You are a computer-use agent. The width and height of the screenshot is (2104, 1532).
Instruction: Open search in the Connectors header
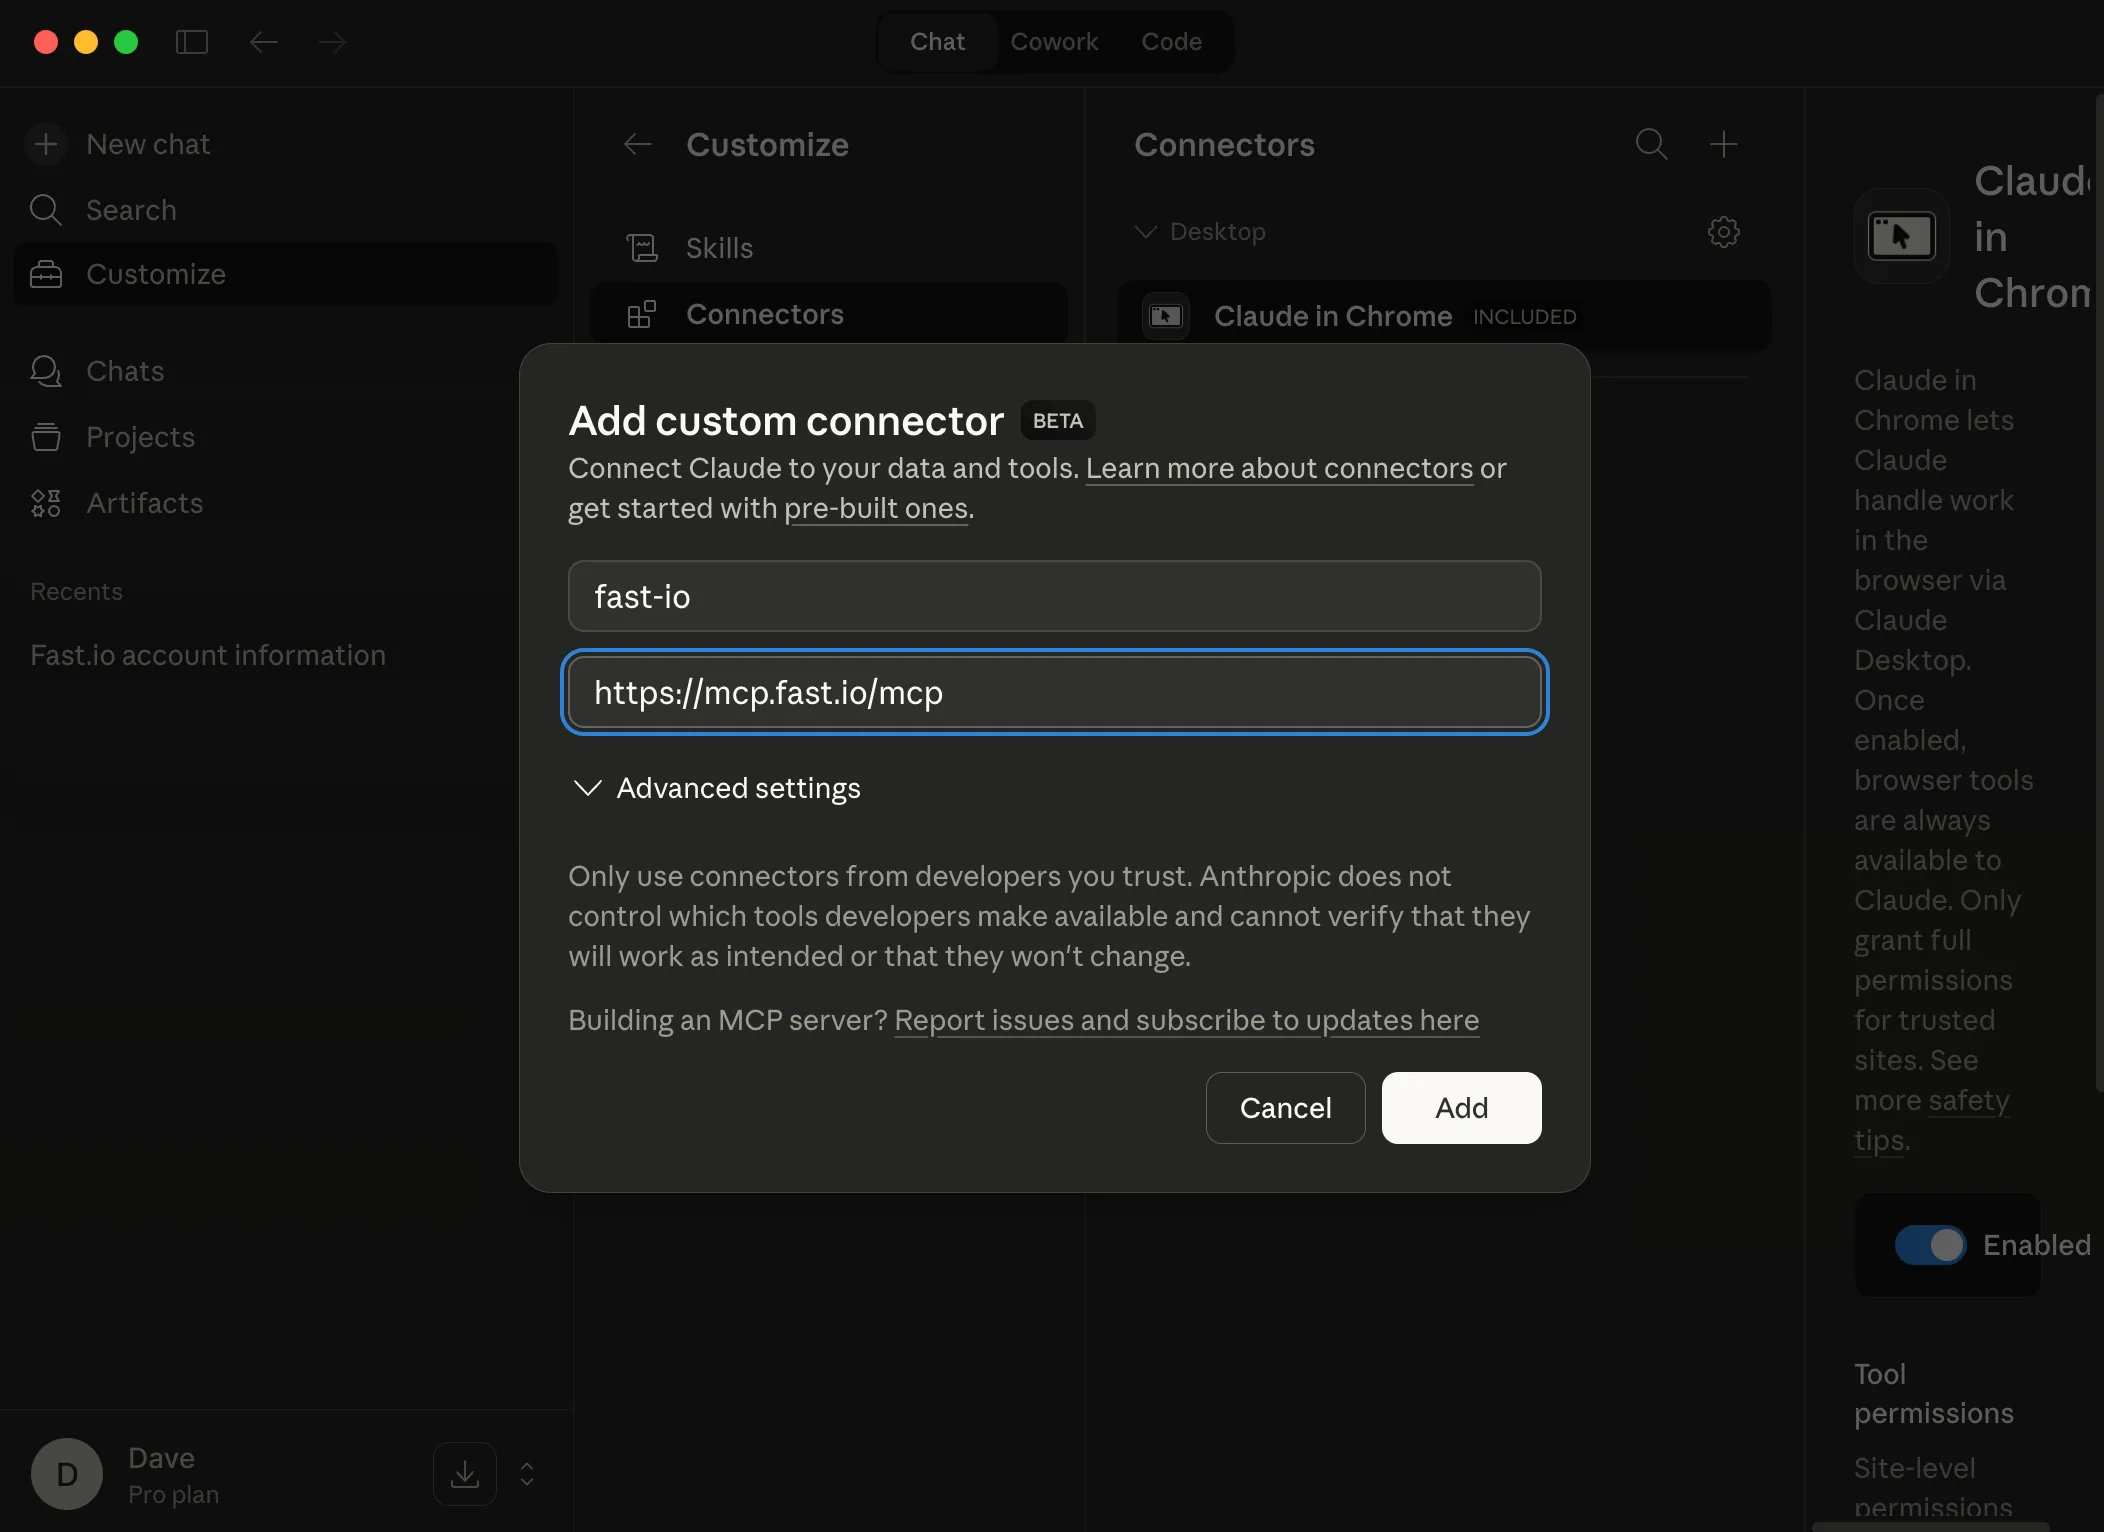click(1651, 144)
